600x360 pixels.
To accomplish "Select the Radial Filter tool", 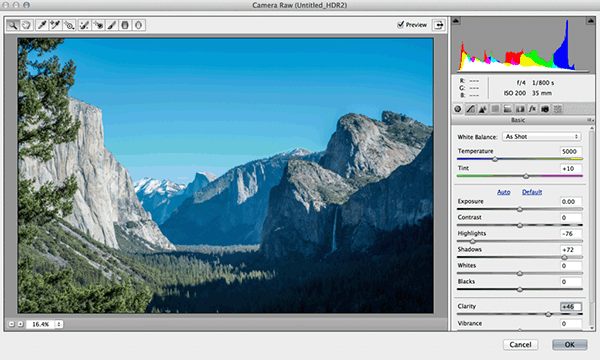I will pyautogui.click(x=139, y=25).
